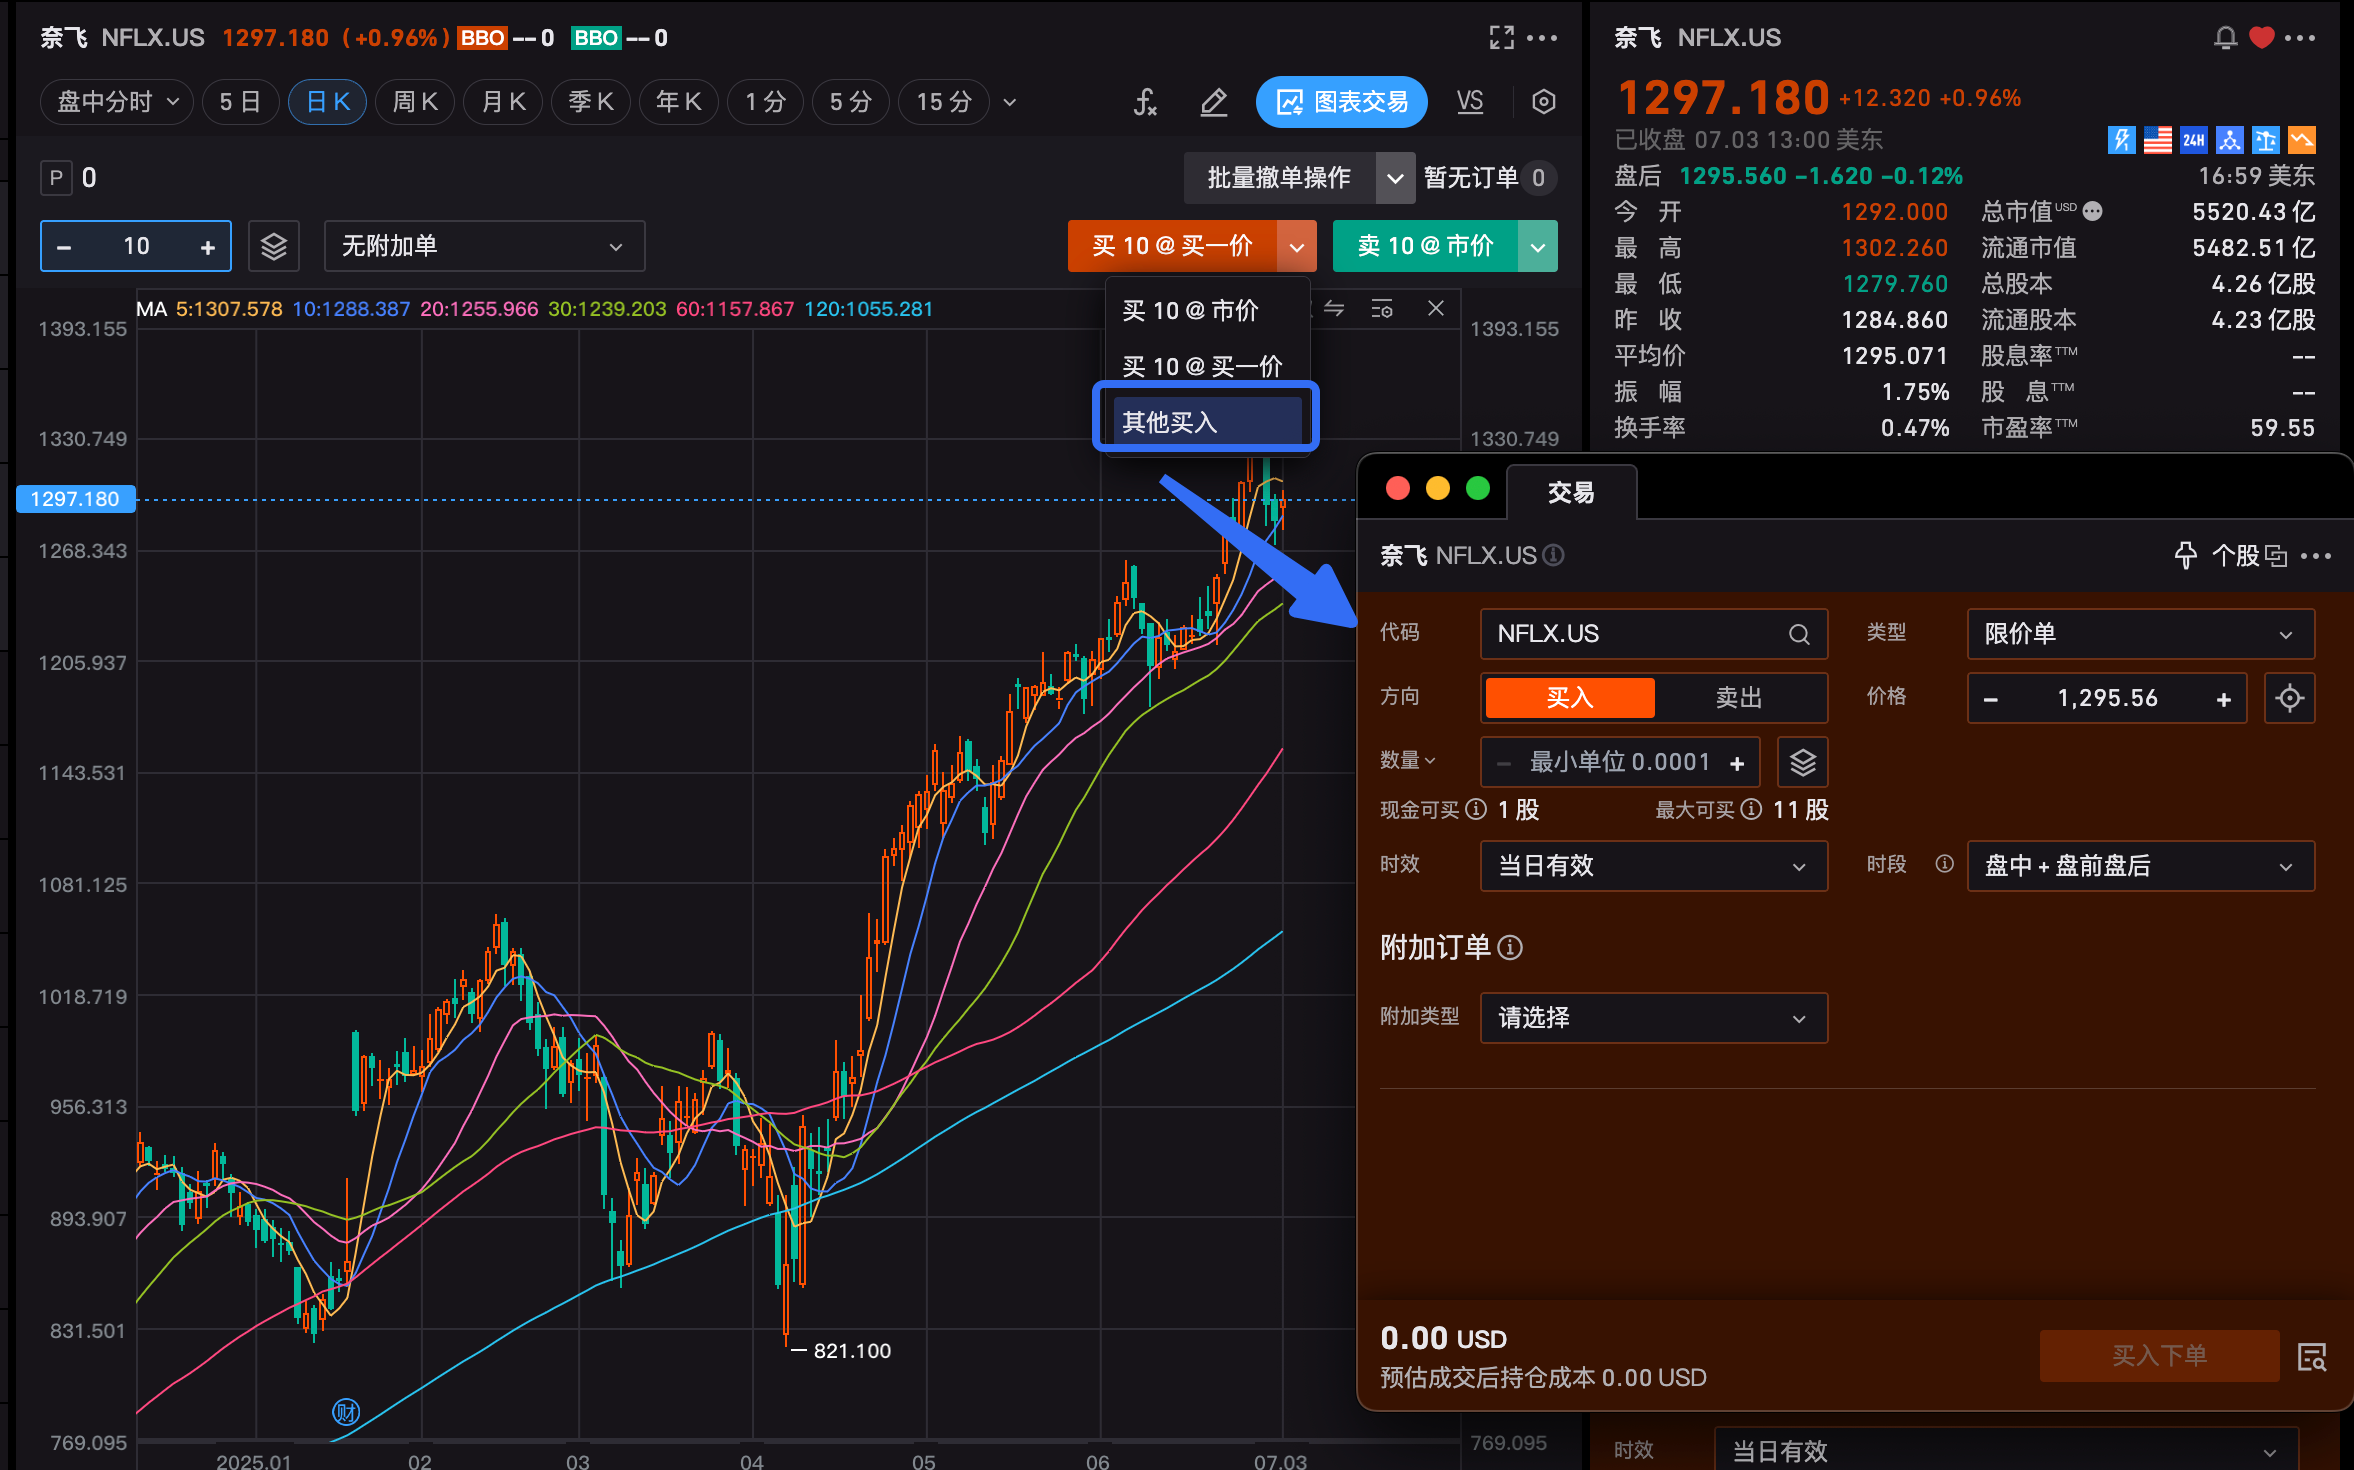Click the layers icon beside 数量 field
The height and width of the screenshot is (1470, 2354).
tap(1802, 762)
